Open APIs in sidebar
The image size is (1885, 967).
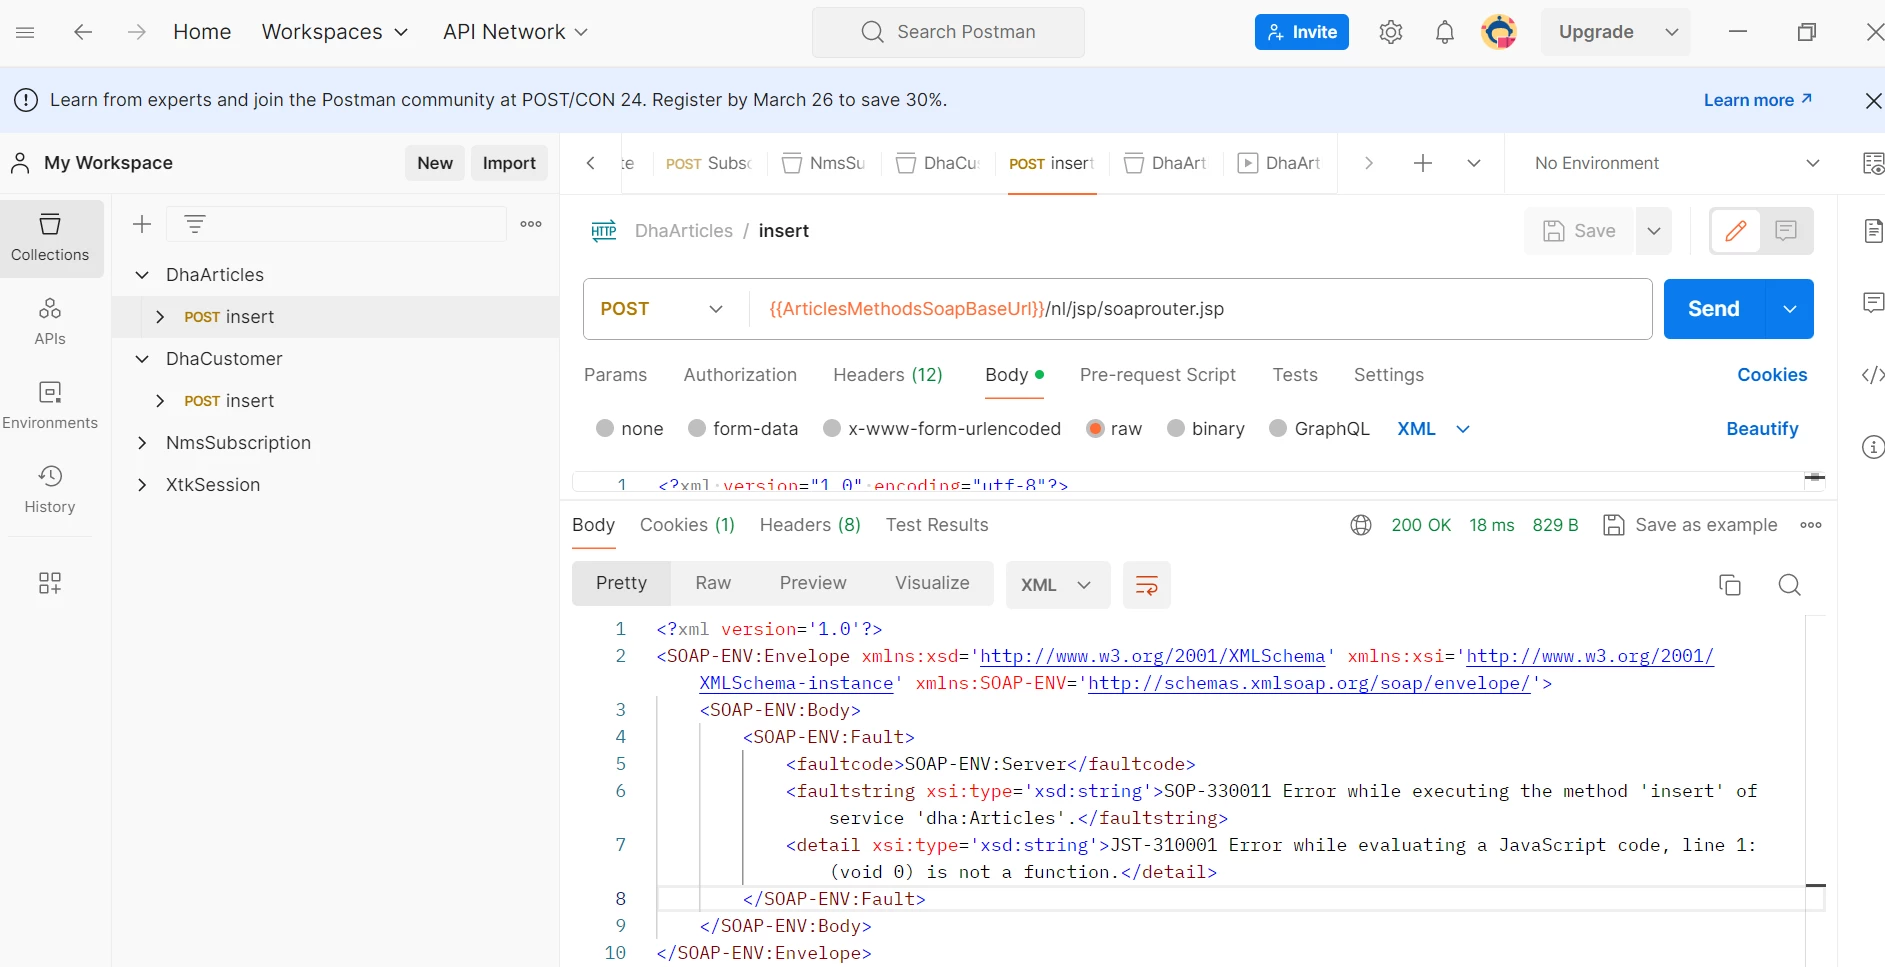(x=50, y=321)
